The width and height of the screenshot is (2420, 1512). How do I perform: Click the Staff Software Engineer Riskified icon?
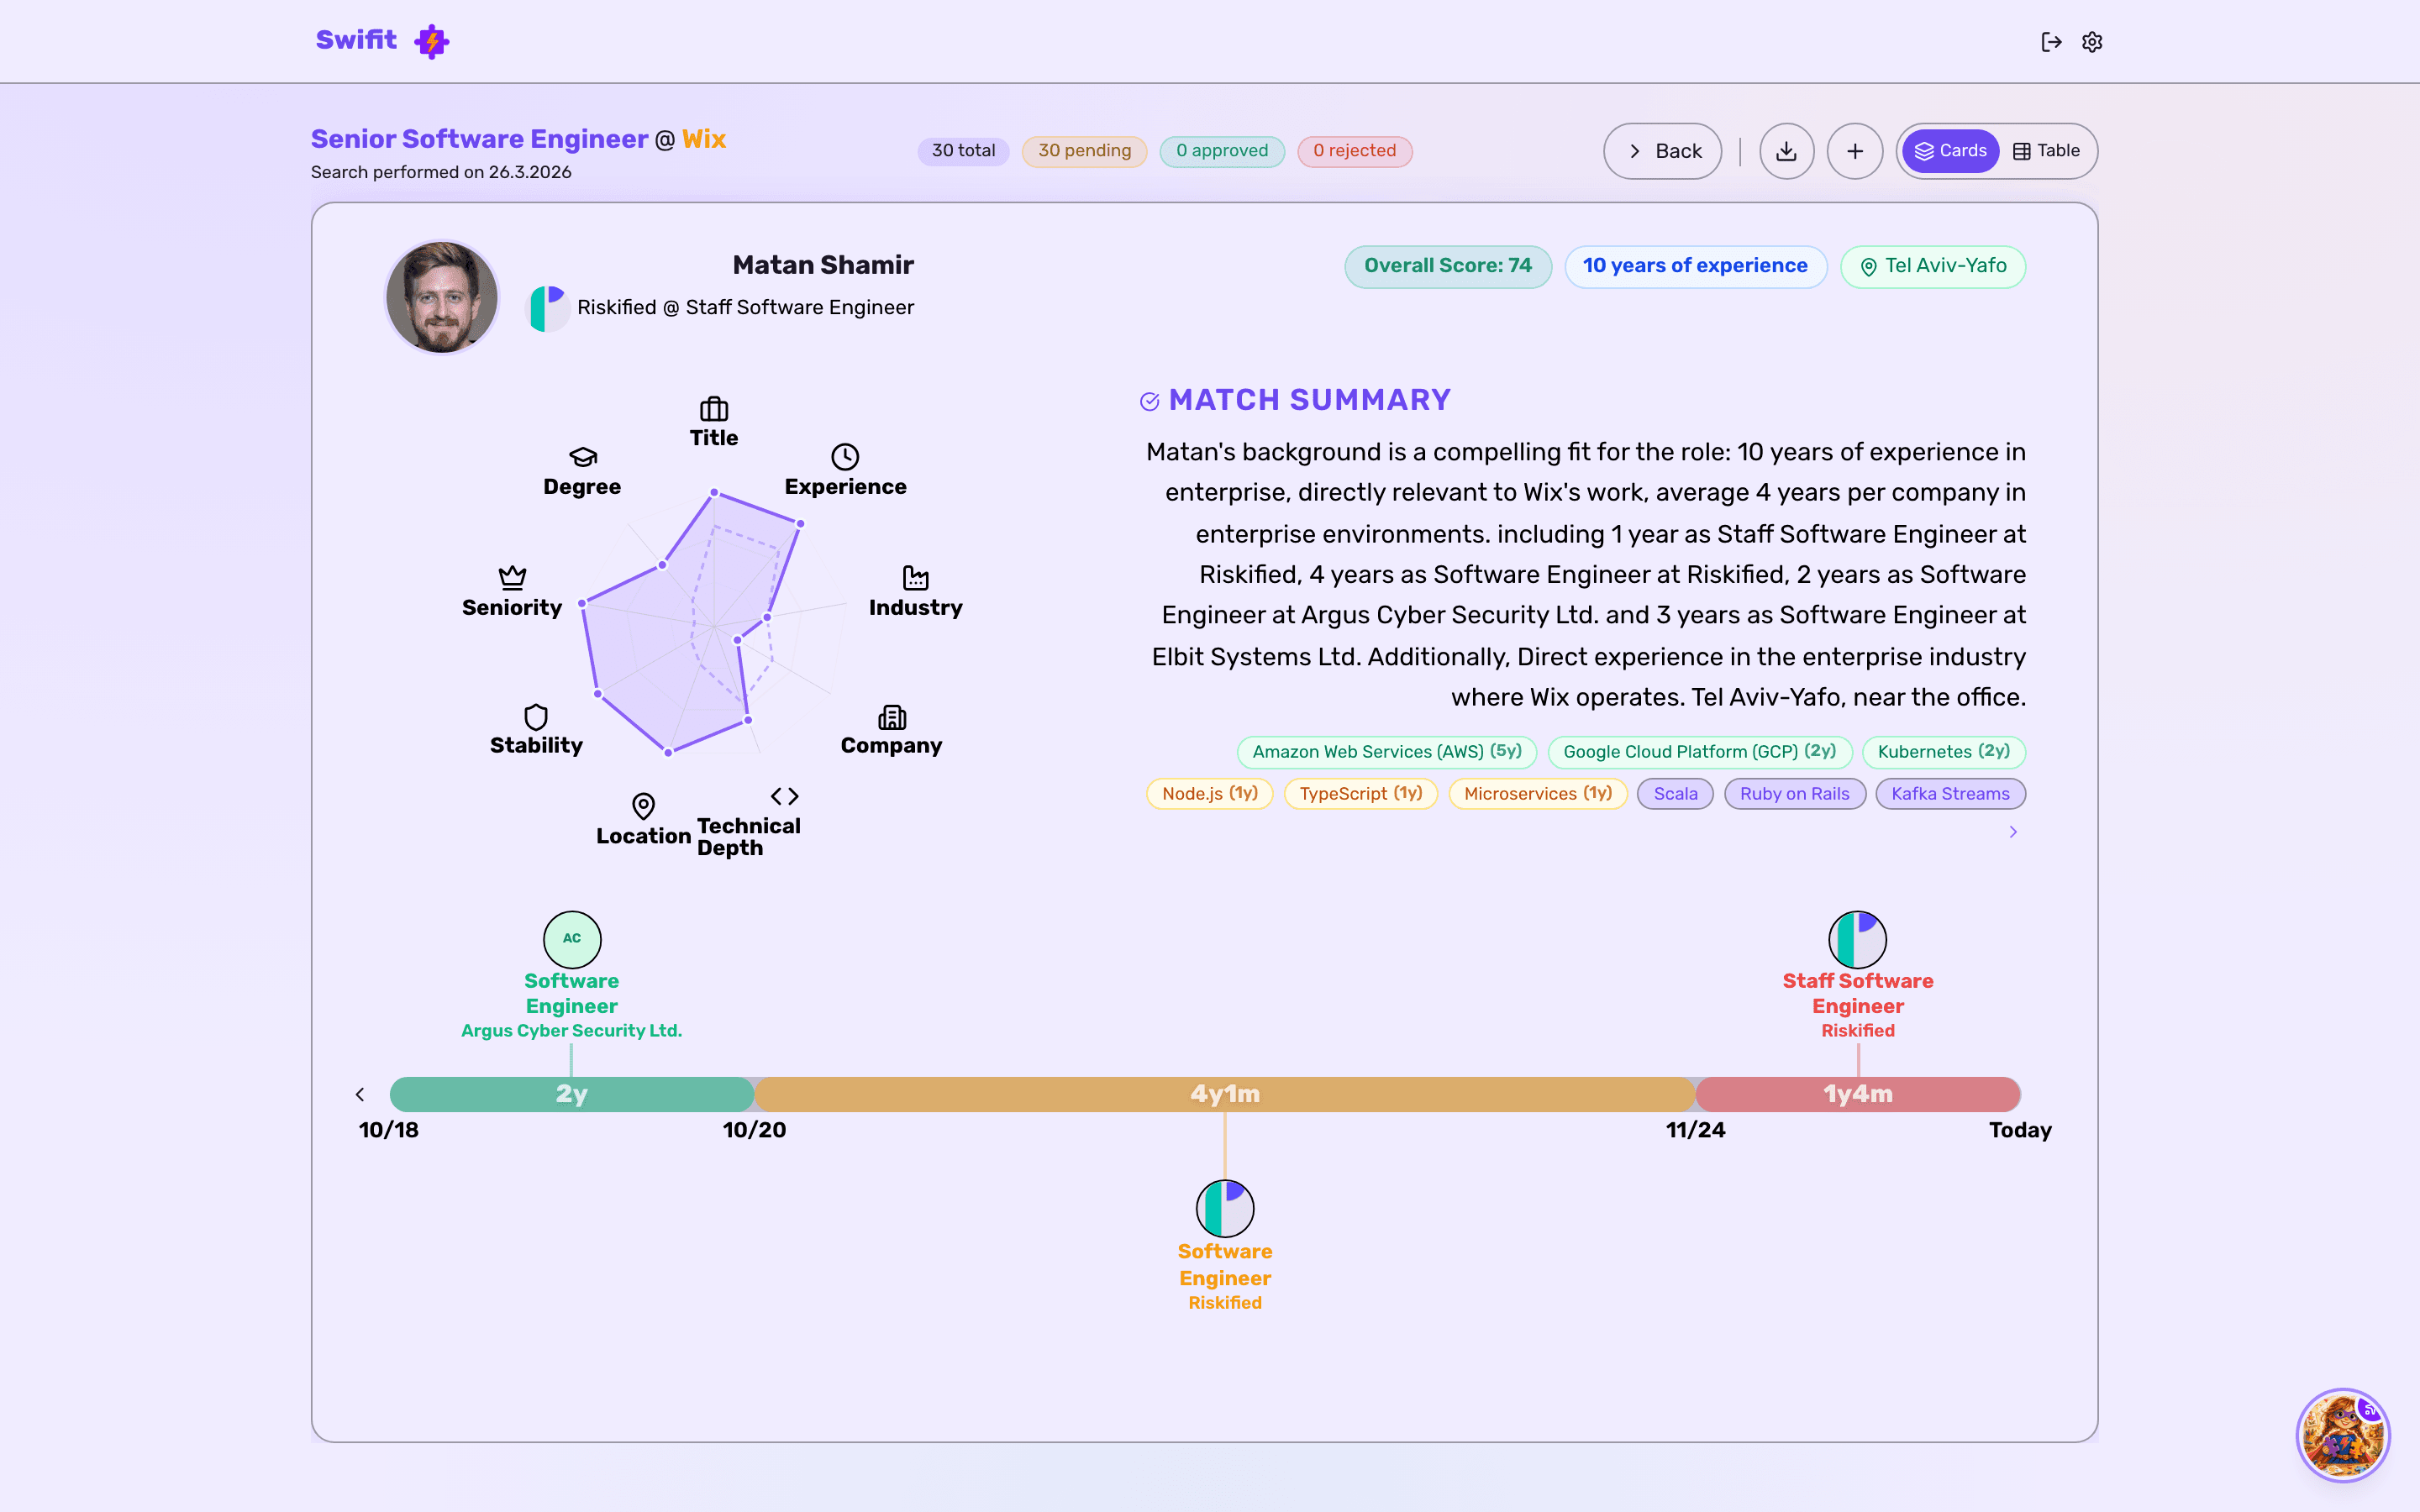tap(1857, 939)
